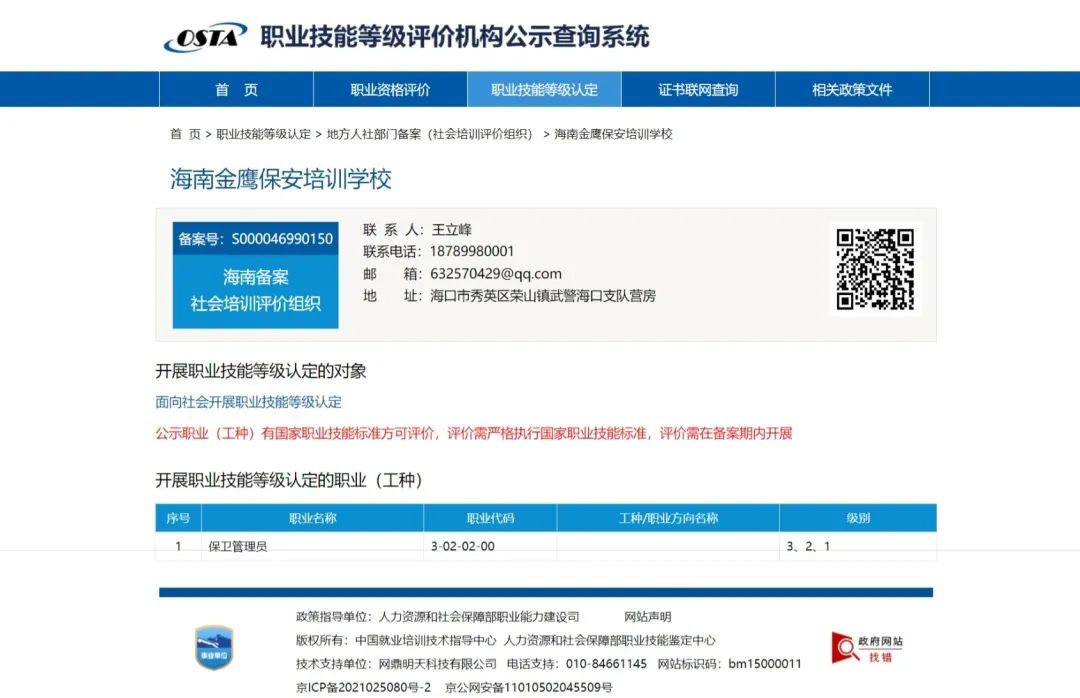Click 京公网安备11010502045509号 link
This screenshot has height=698, width=1080.
[x=528, y=687]
